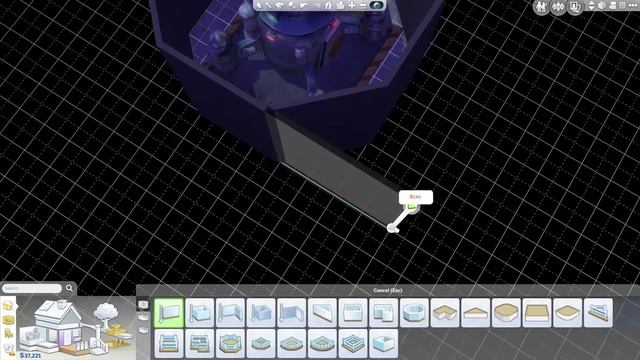The height and width of the screenshot is (360, 640).
Task: Click the redo arrow in top toolbar
Action: [316, 5]
